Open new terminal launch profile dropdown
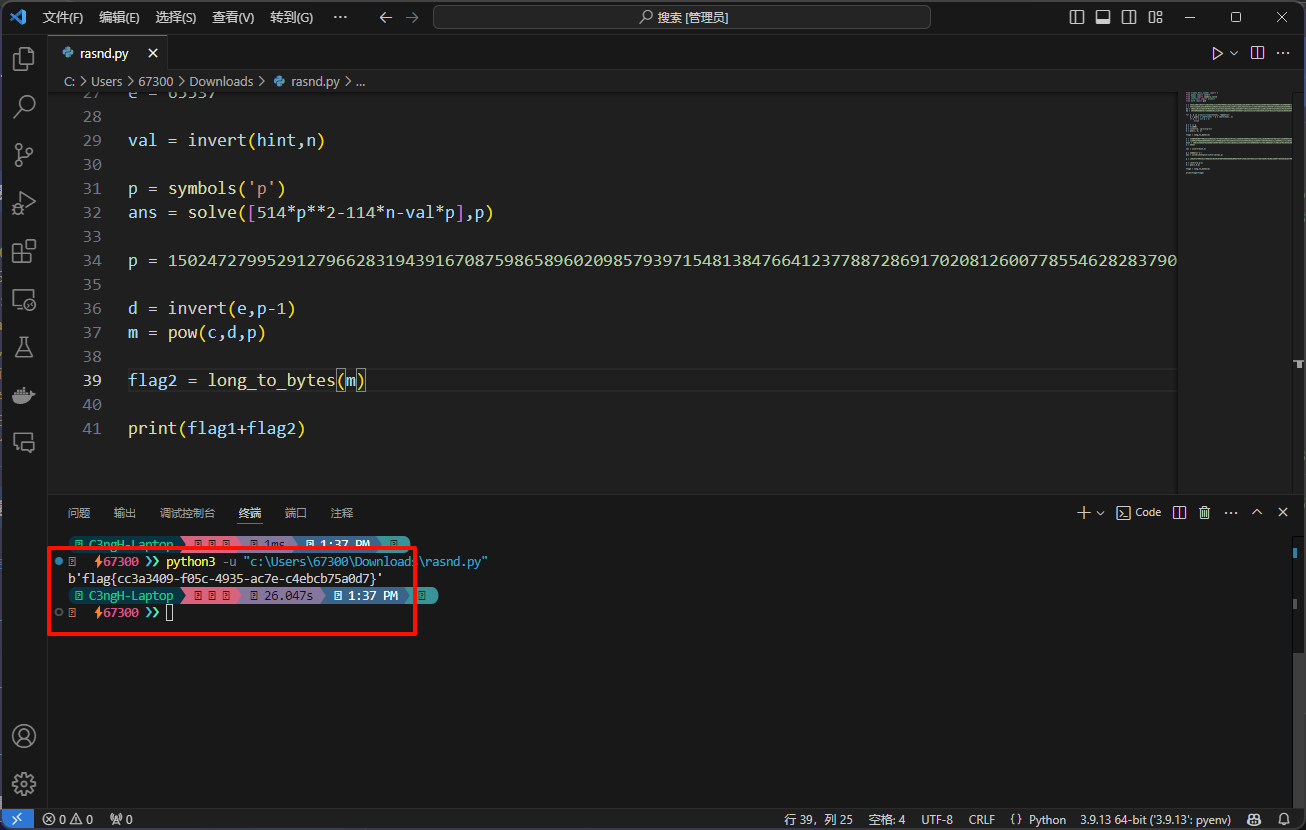The height and width of the screenshot is (830, 1306). point(1101,512)
